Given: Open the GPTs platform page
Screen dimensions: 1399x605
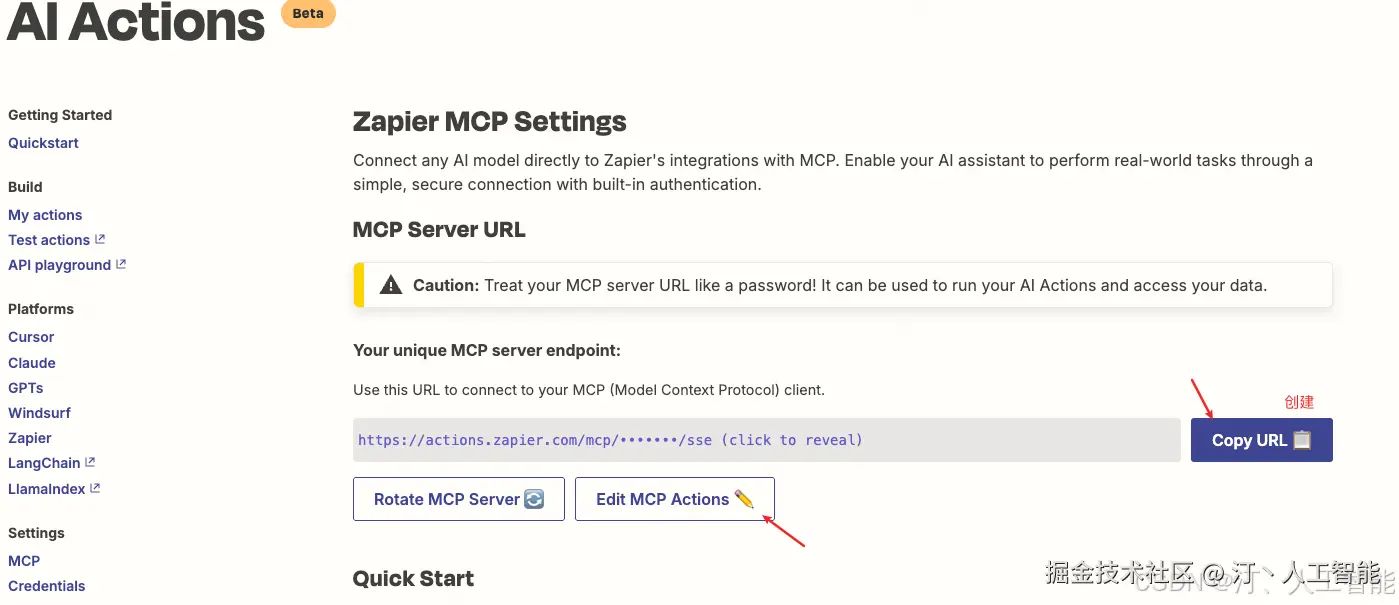Looking at the screenshot, I should pyautogui.click(x=26, y=388).
